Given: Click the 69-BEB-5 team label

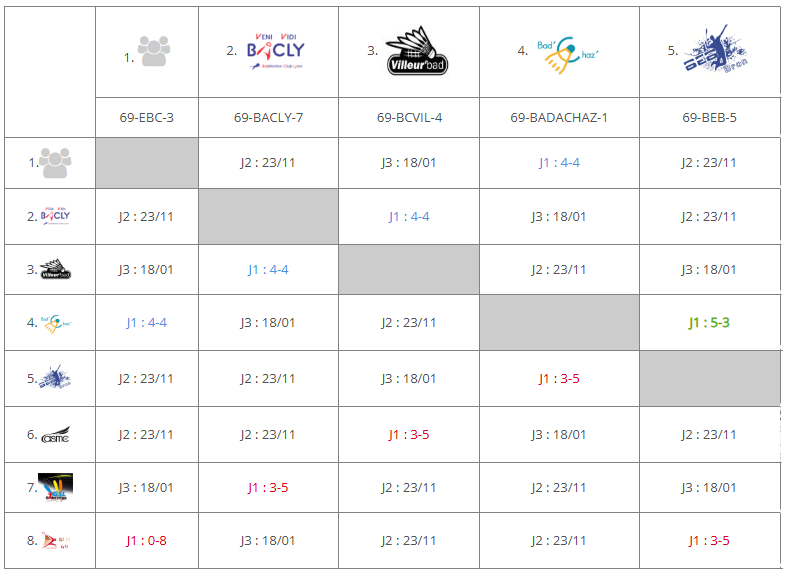Looking at the screenshot, I should pos(709,117).
